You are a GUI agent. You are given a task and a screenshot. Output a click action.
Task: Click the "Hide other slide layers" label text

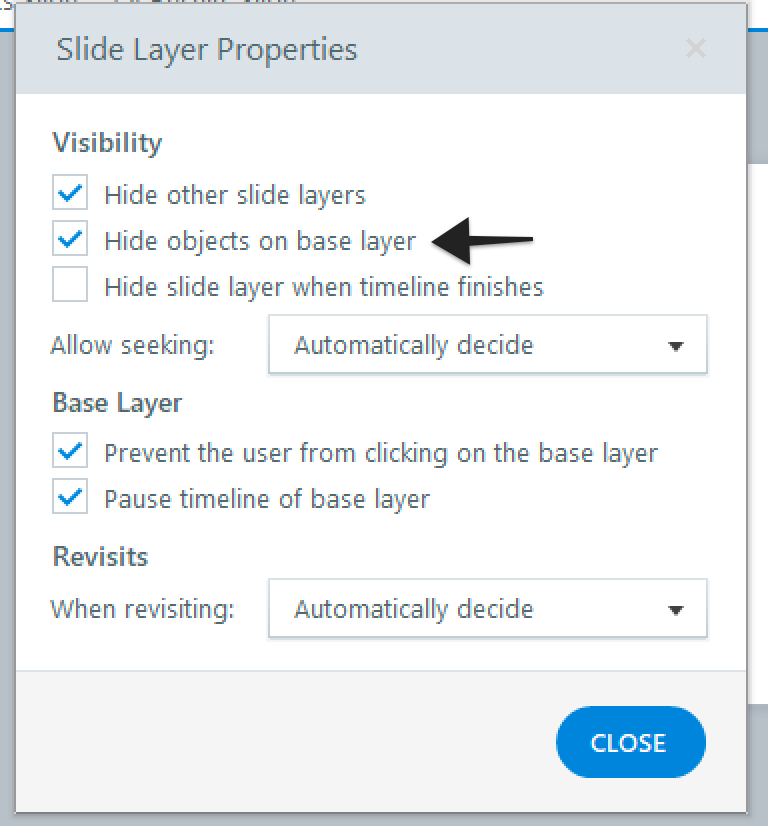pos(235,194)
